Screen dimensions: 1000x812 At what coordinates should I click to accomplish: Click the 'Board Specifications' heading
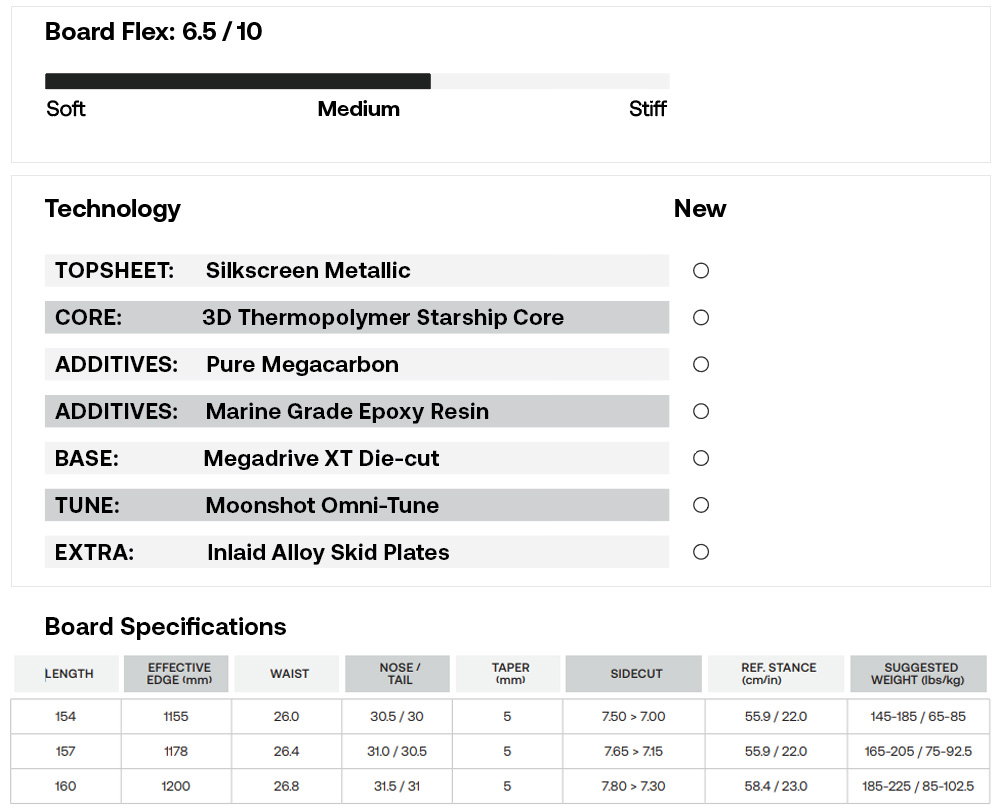coord(166,627)
